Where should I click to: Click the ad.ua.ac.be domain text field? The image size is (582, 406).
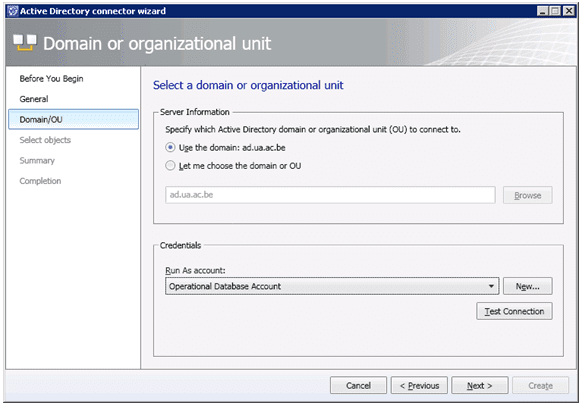click(330, 195)
